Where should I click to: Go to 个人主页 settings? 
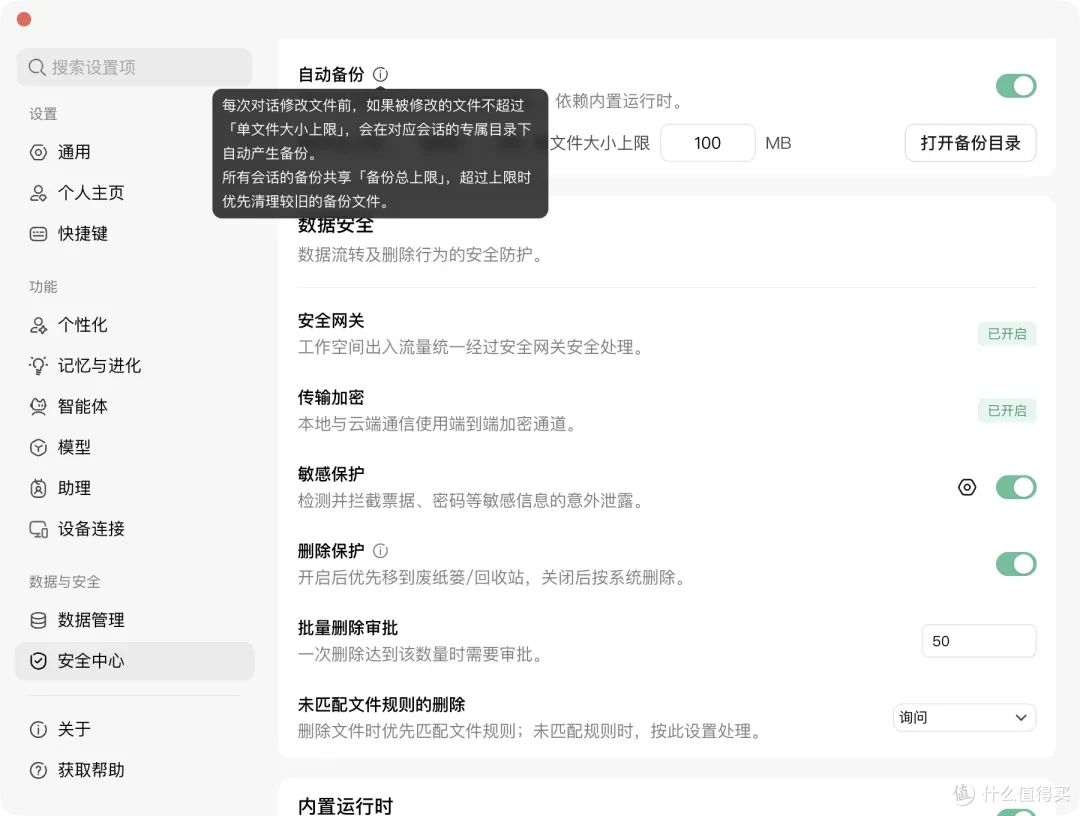pos(135,193)
